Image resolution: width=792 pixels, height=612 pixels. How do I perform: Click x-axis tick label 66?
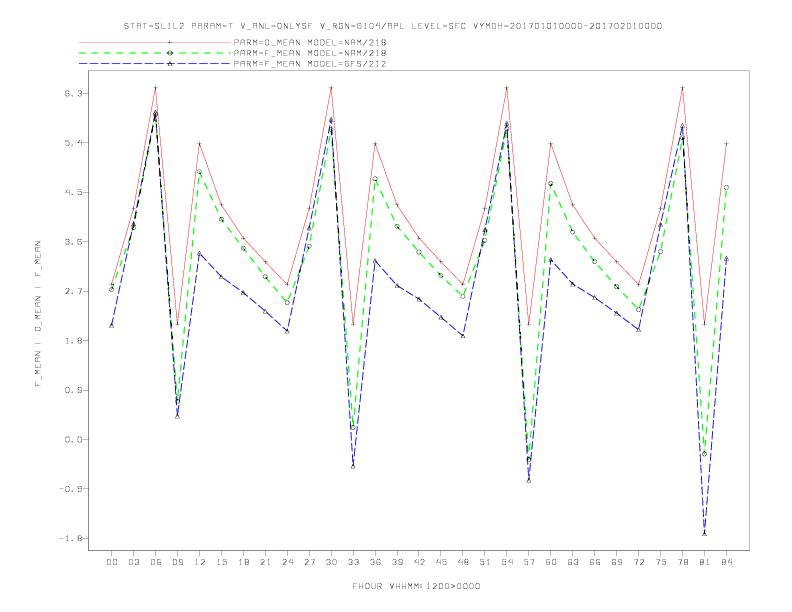coord(595,562)
